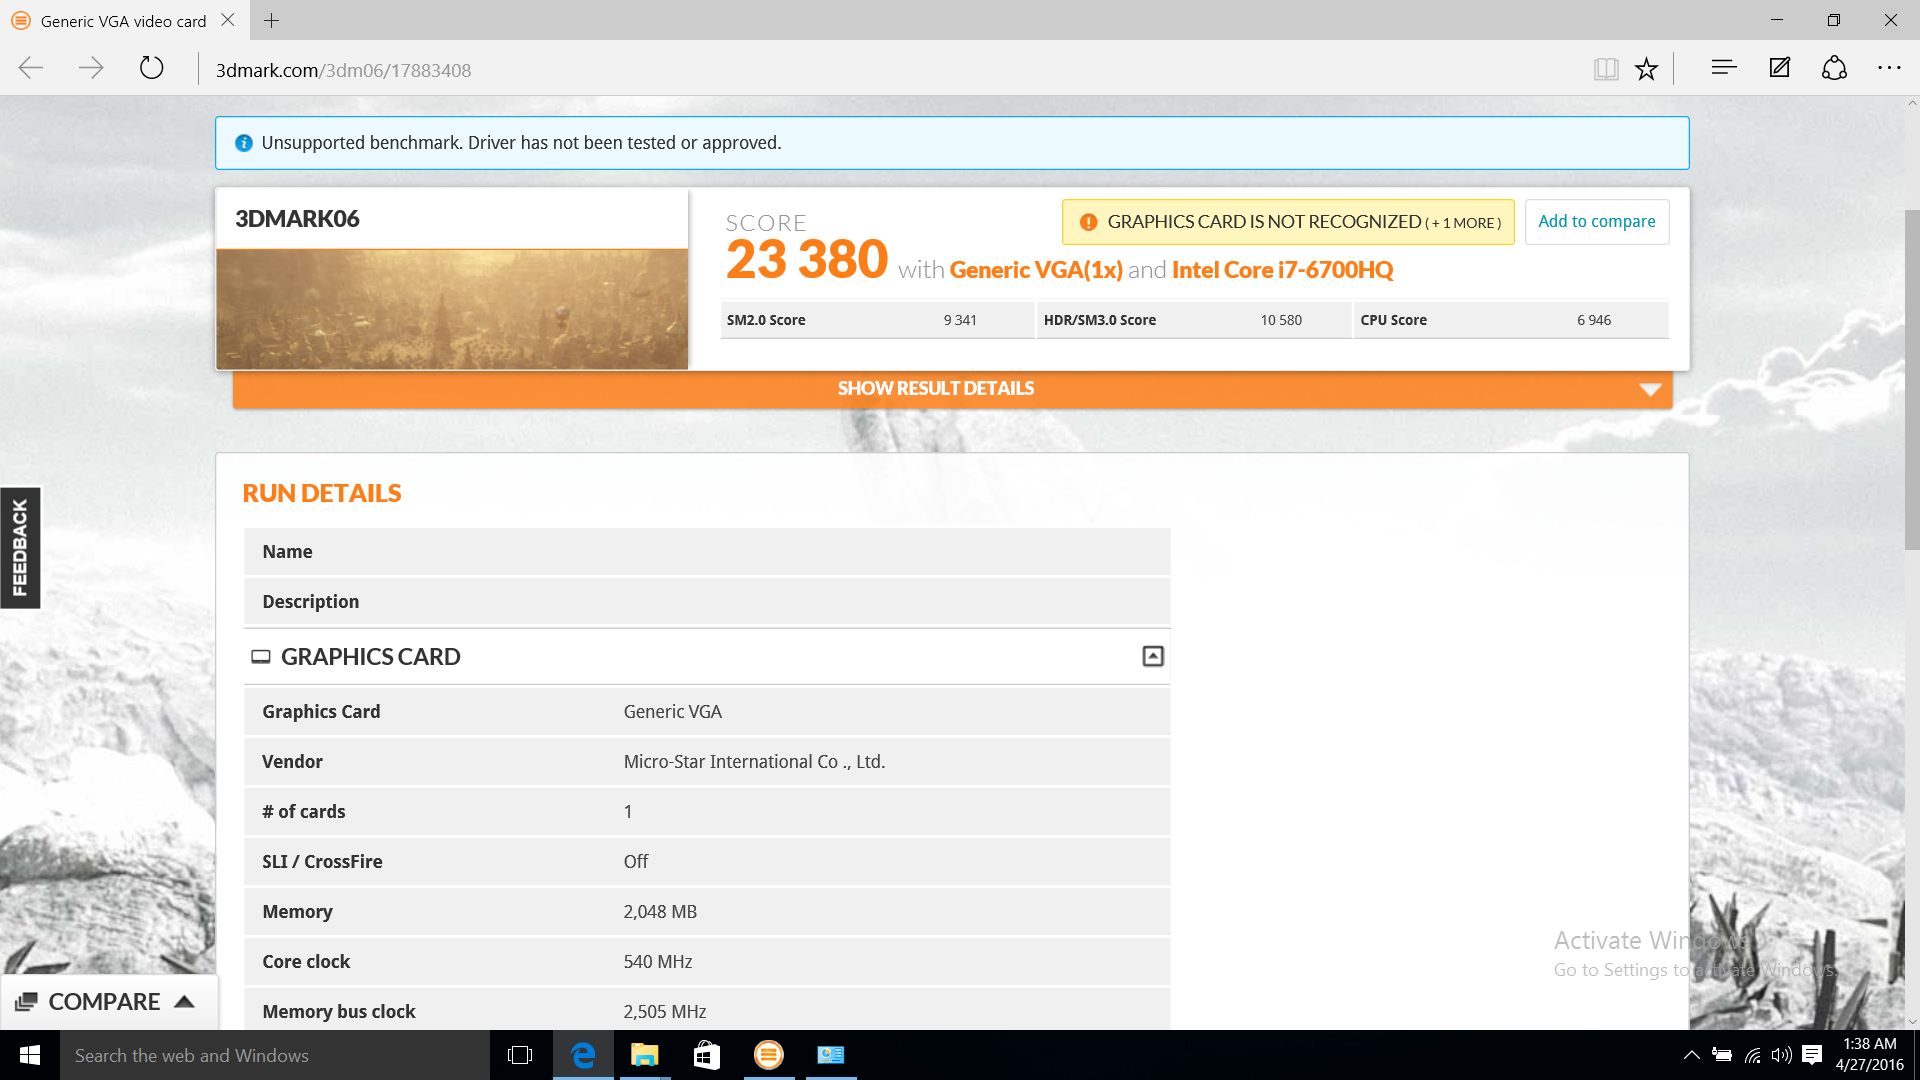
Task: Open the Generic VGA(1x) link
Action: [x=1036, y=270]
